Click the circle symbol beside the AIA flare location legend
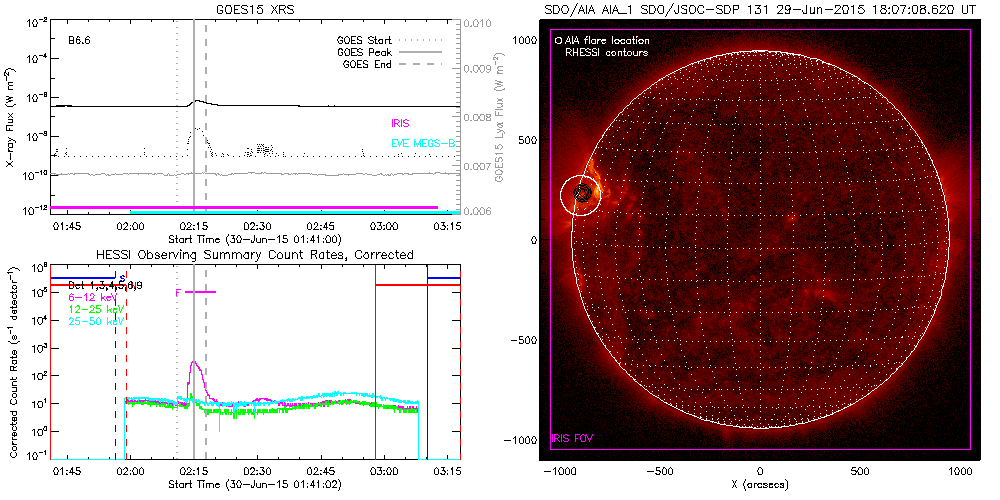This screenshot has width=1000, height=500. [x=557, y=41]
